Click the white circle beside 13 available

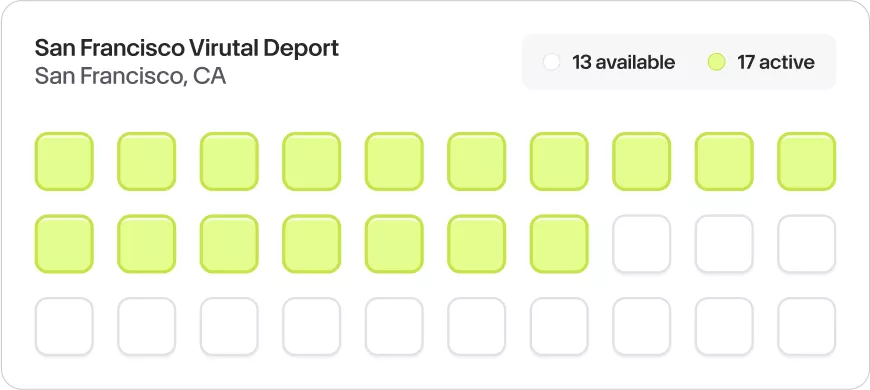[x=552, y=62]
